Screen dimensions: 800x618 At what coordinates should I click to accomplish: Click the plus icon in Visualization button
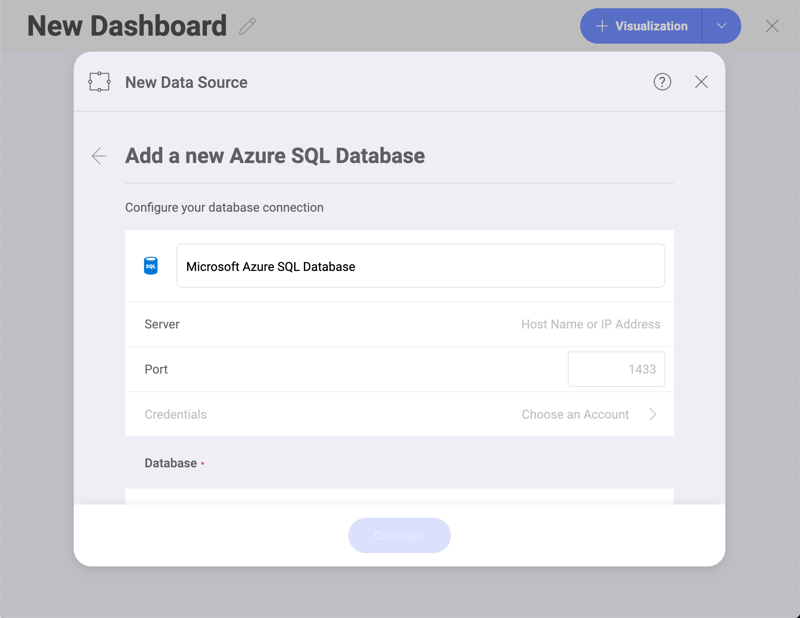[x=602, y=26]
